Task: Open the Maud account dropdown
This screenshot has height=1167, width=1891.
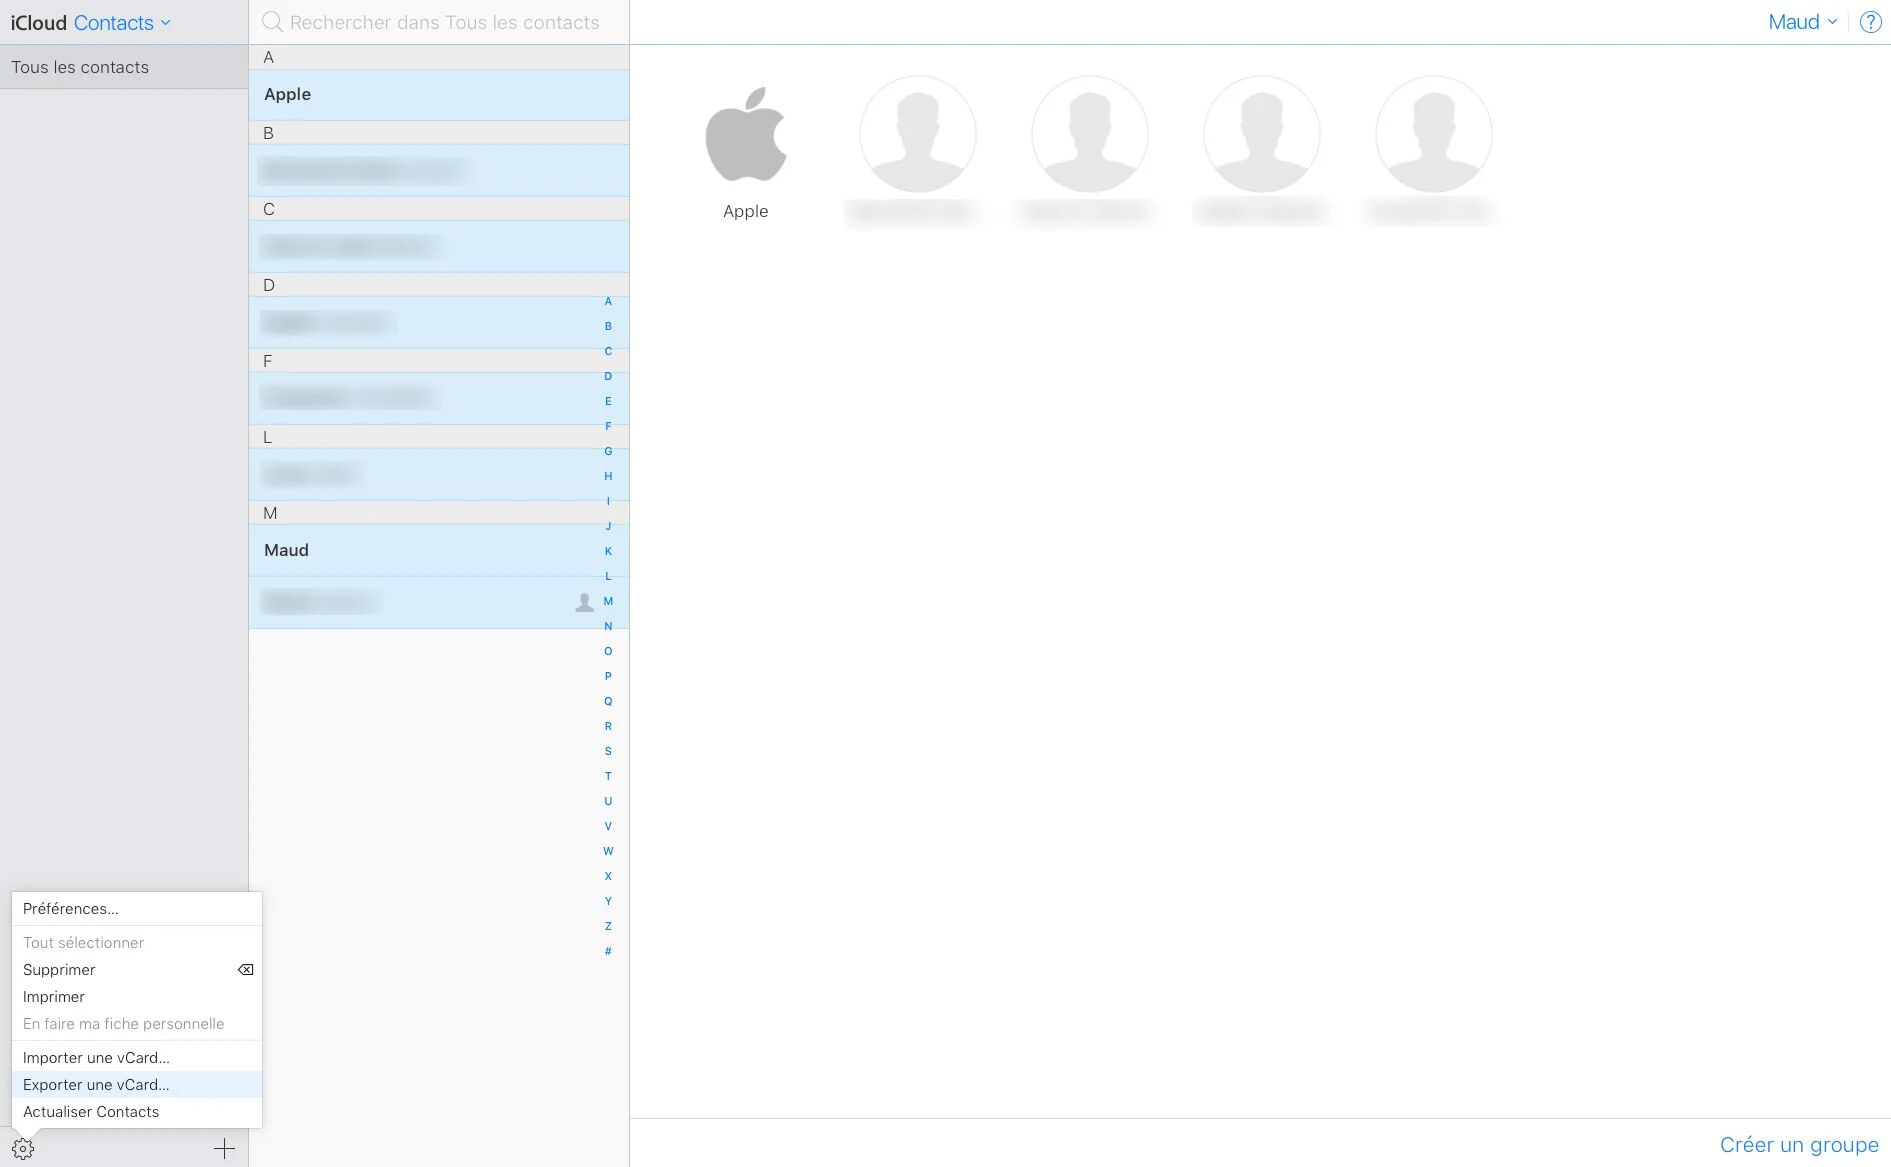Action: coord(1802,22)
